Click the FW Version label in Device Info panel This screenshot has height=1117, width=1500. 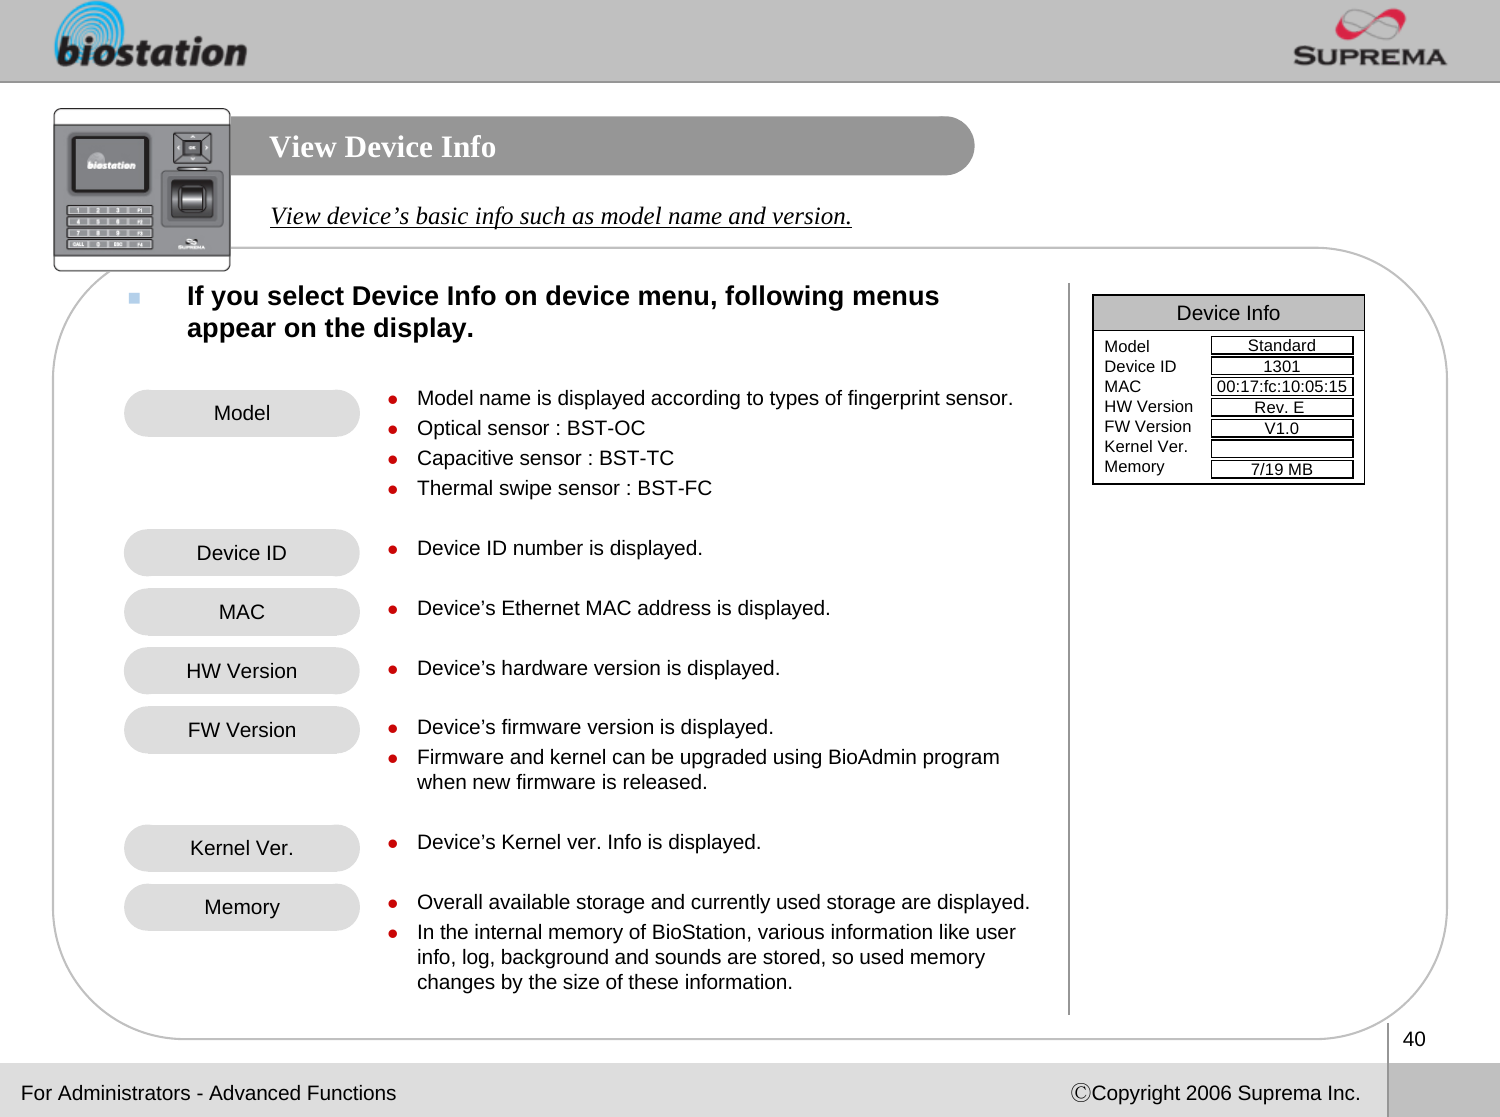1147,426
